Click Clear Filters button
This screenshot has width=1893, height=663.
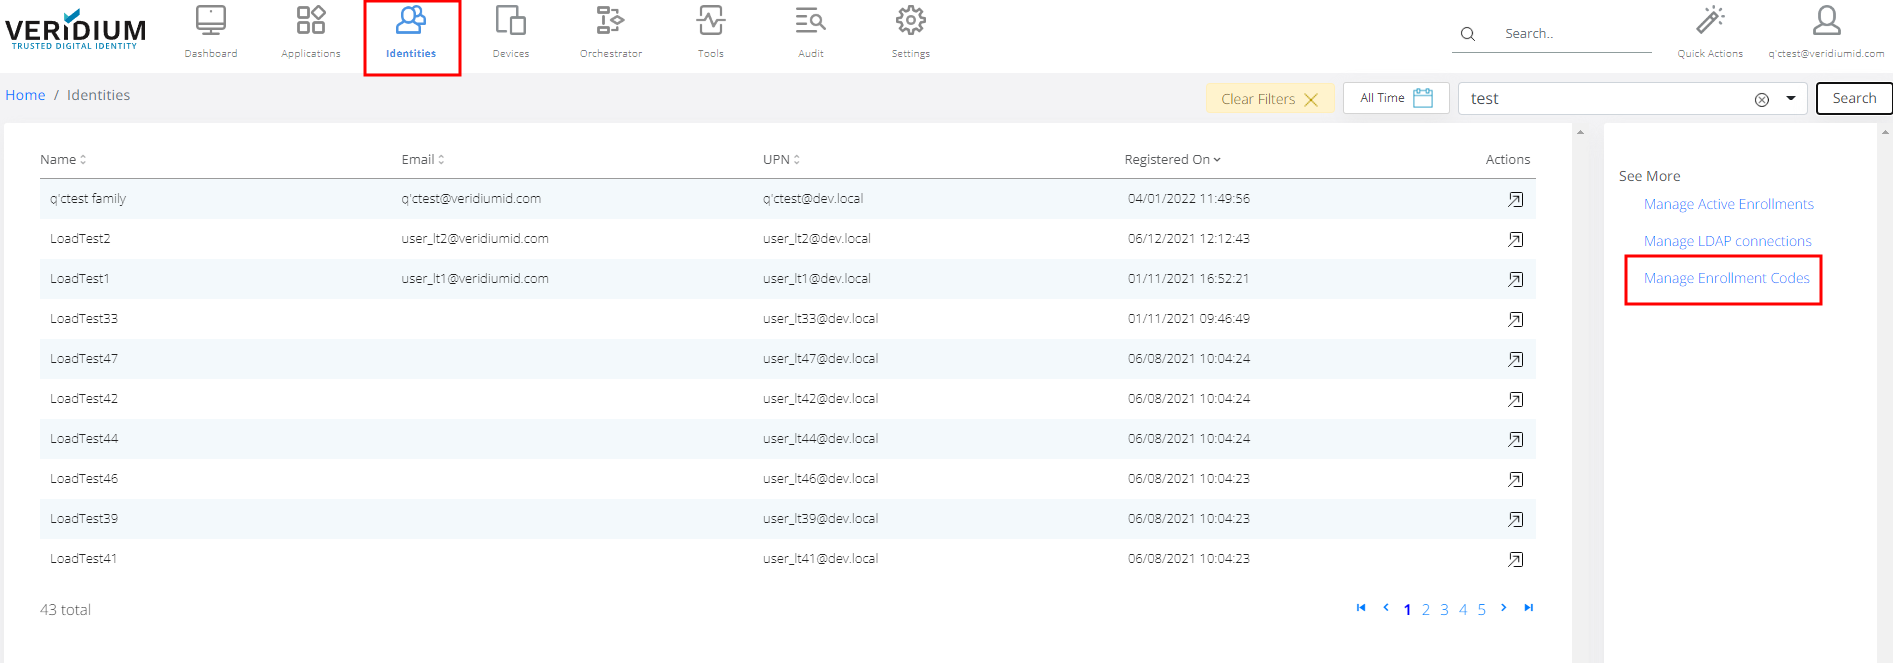[x=1269, y=99]
